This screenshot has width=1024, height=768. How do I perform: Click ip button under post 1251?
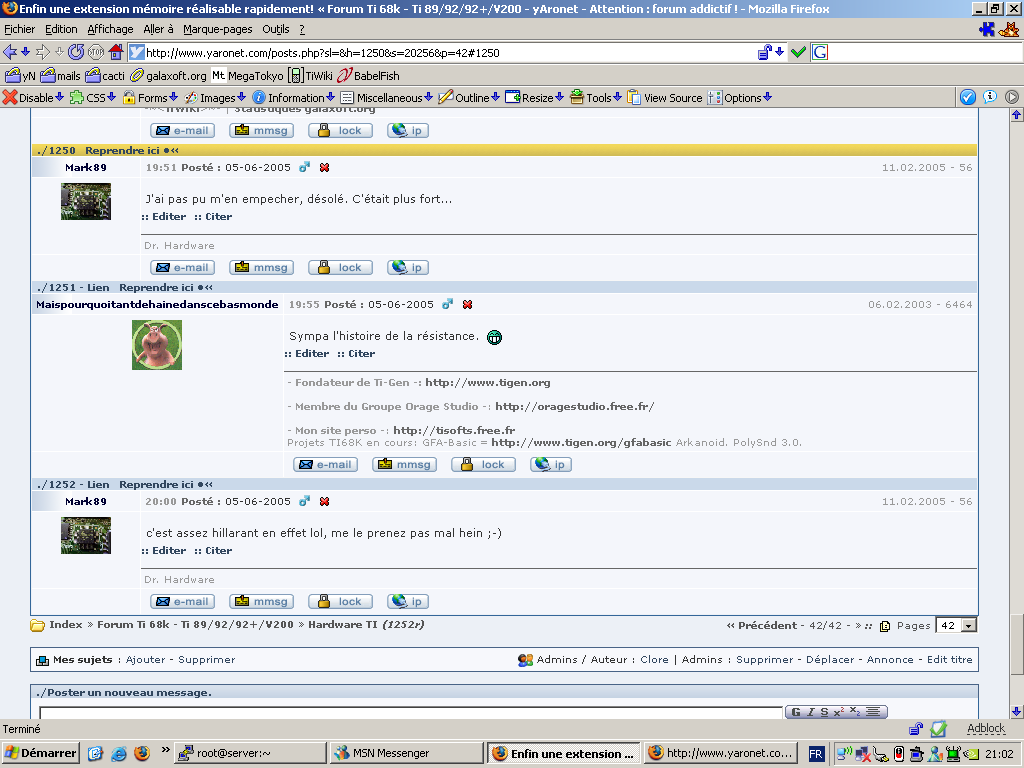pyautogui.click(x=551, y=465)
